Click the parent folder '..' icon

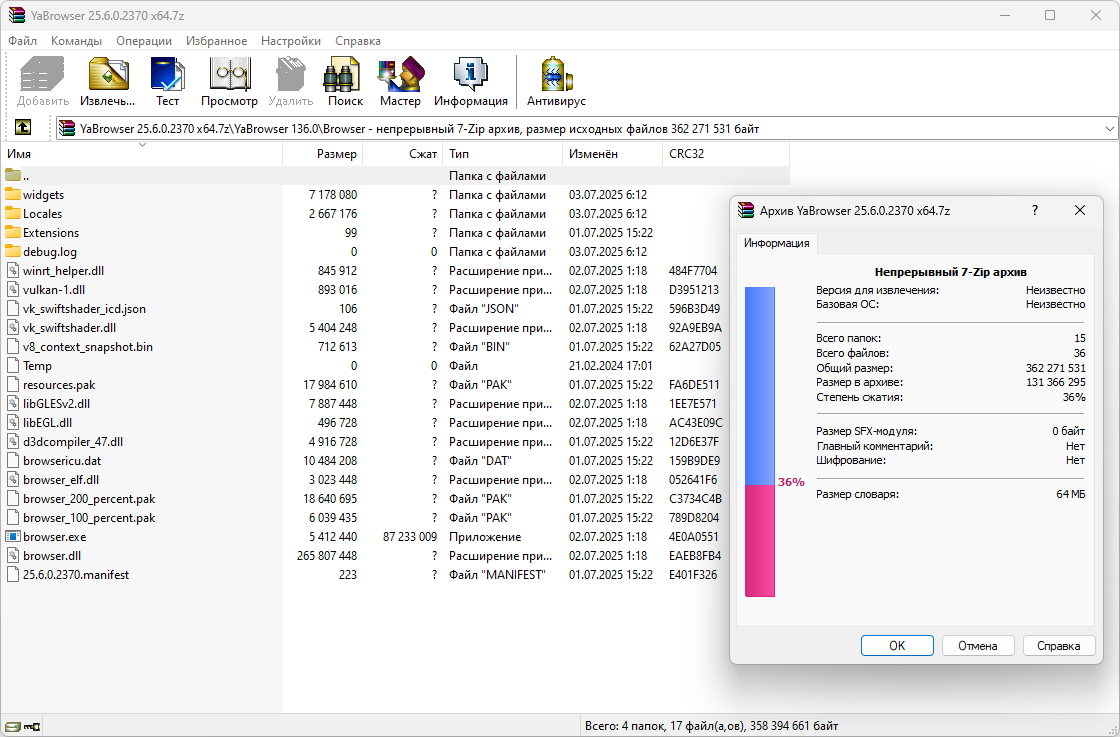click(x=13, y=175)
